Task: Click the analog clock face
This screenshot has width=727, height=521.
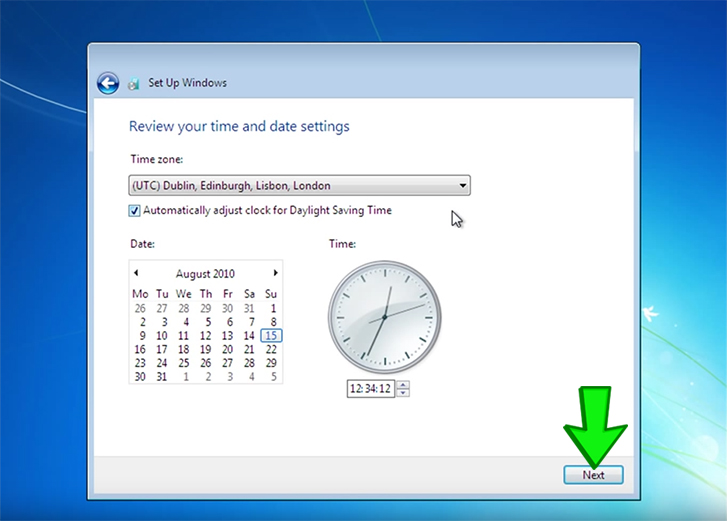Action: 385,317
